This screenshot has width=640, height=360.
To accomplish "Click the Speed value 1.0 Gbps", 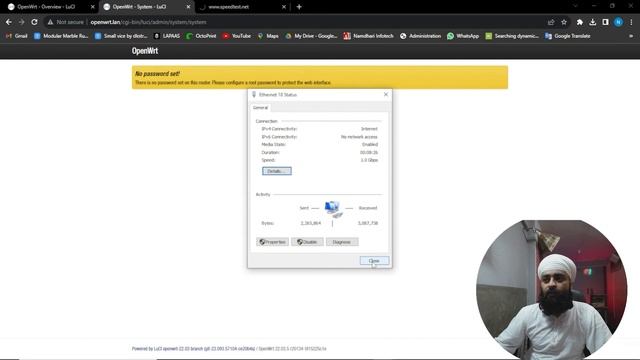I will coord(369,160).
